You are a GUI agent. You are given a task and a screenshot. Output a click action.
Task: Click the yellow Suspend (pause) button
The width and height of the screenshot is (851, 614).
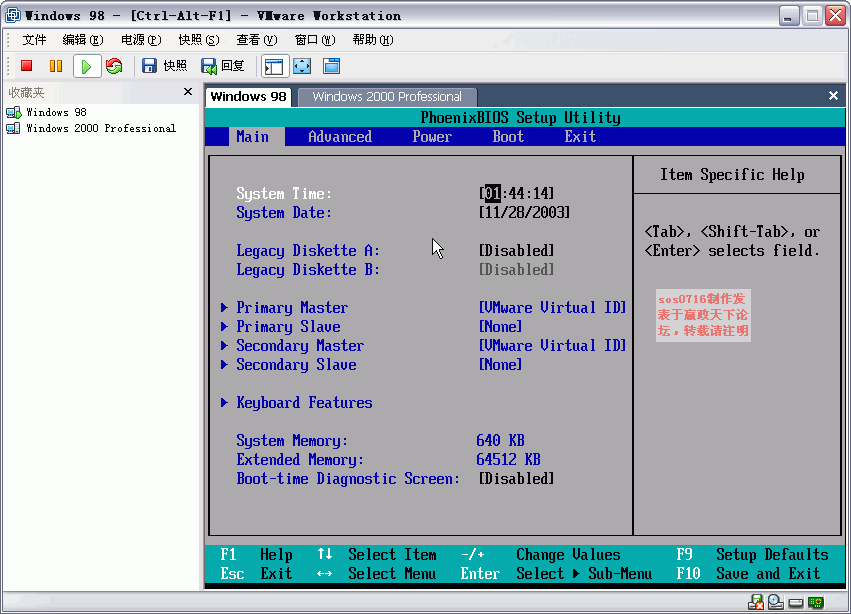point(56,66)
